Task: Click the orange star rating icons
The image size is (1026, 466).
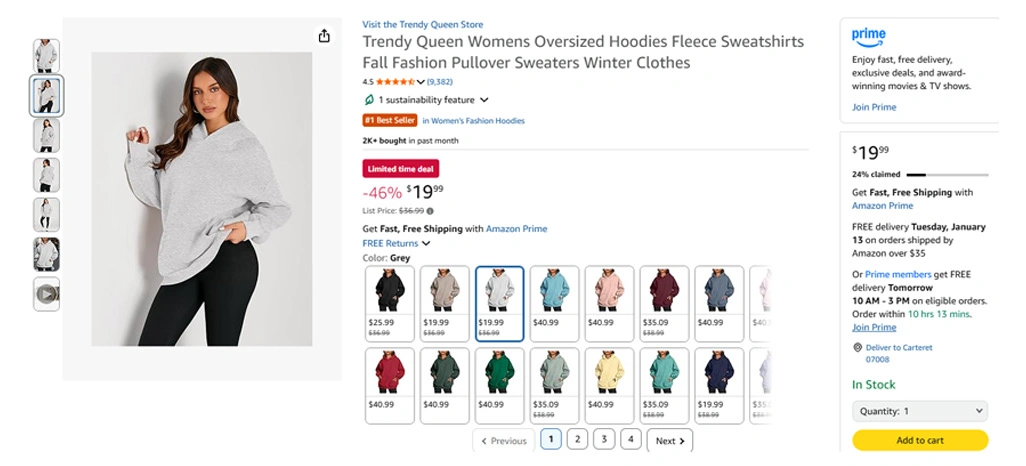Action: pos(395,82)
